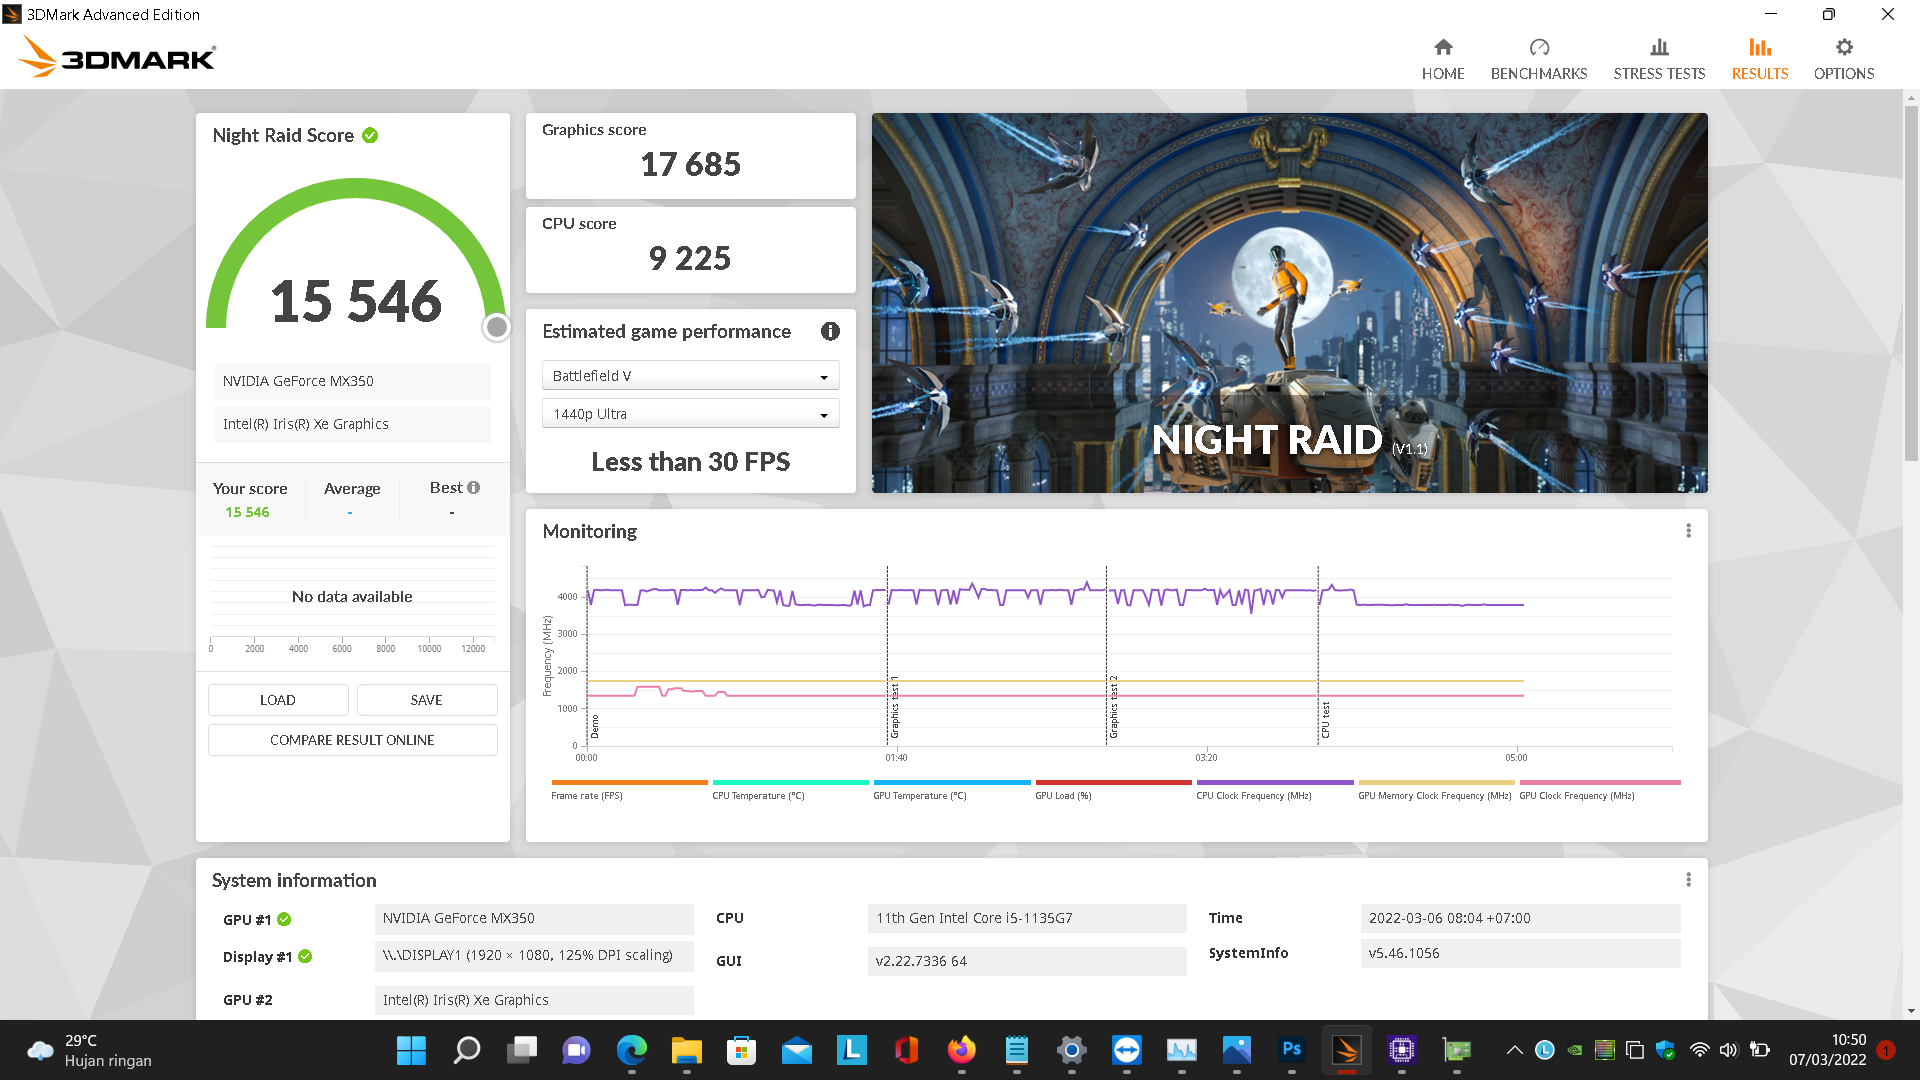Open Office from taskbar
This screenshot has width=1920, height=1080.
click(x=906, y=1050)
